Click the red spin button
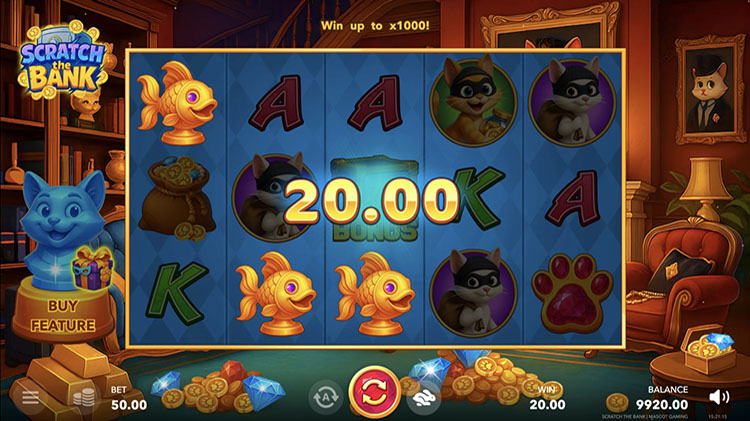The height and width of the screenshot is (421, 750). pyautogui.click(x=375, y=392)
